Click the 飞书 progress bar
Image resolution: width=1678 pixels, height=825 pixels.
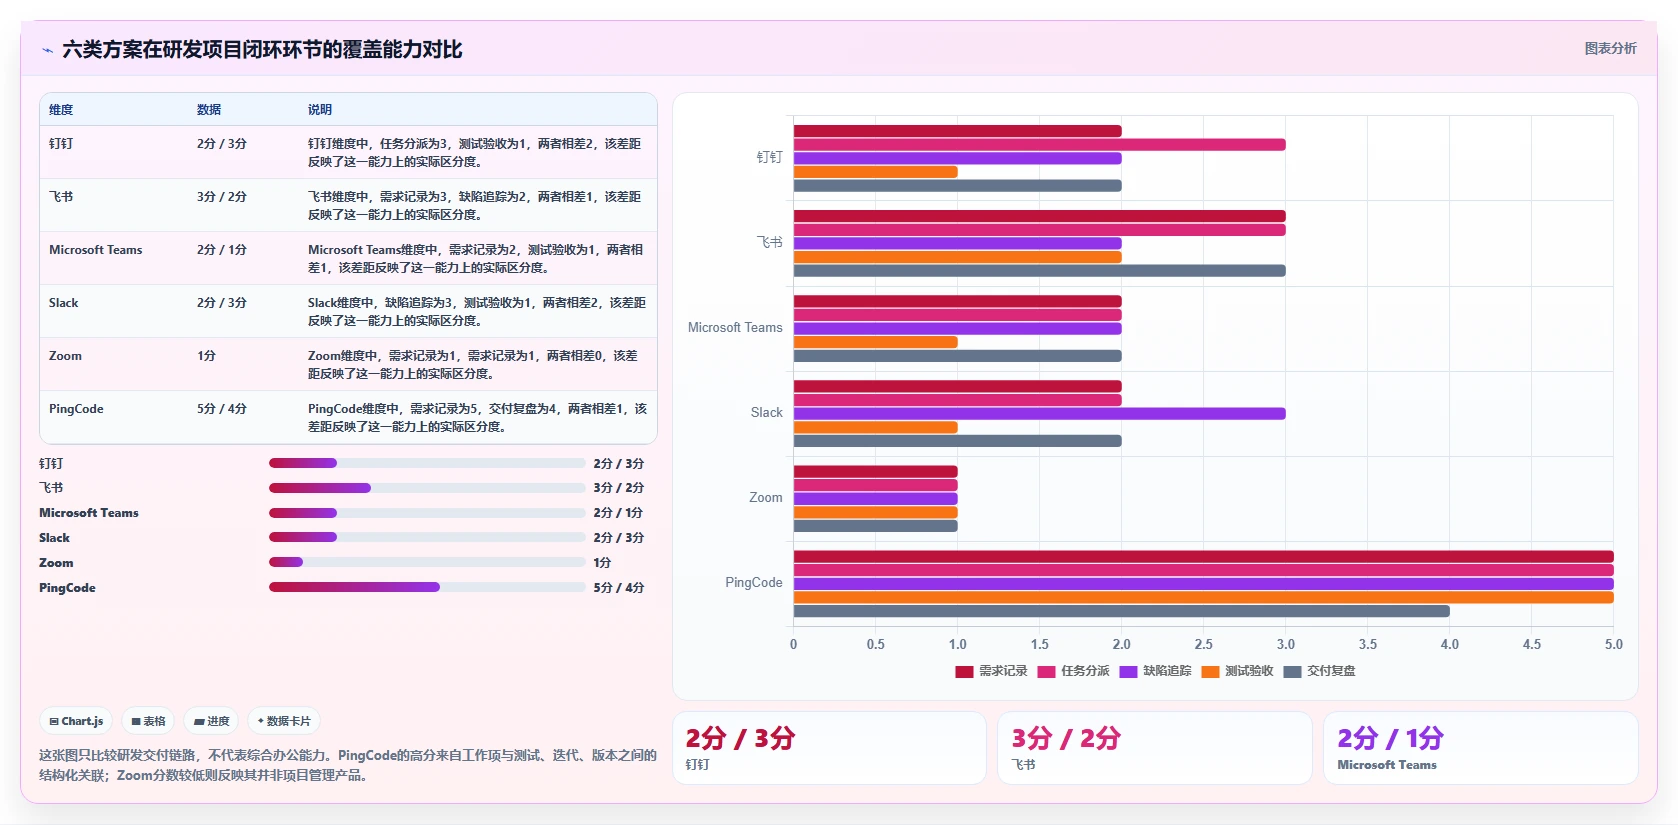coord(427,488)
